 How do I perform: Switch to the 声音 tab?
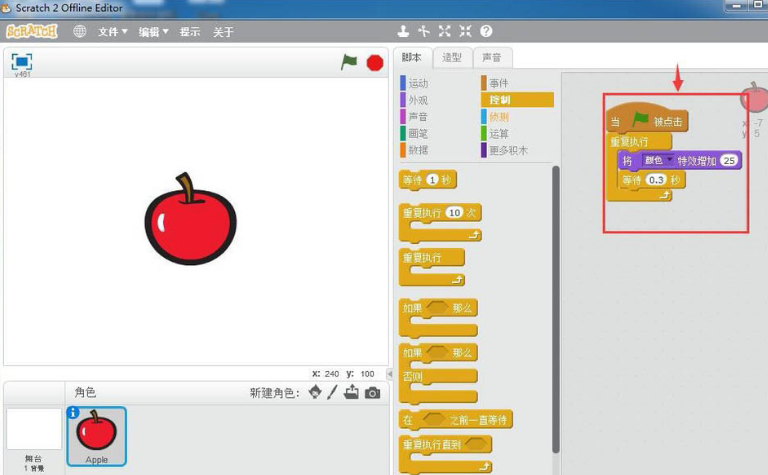[491, 57]
